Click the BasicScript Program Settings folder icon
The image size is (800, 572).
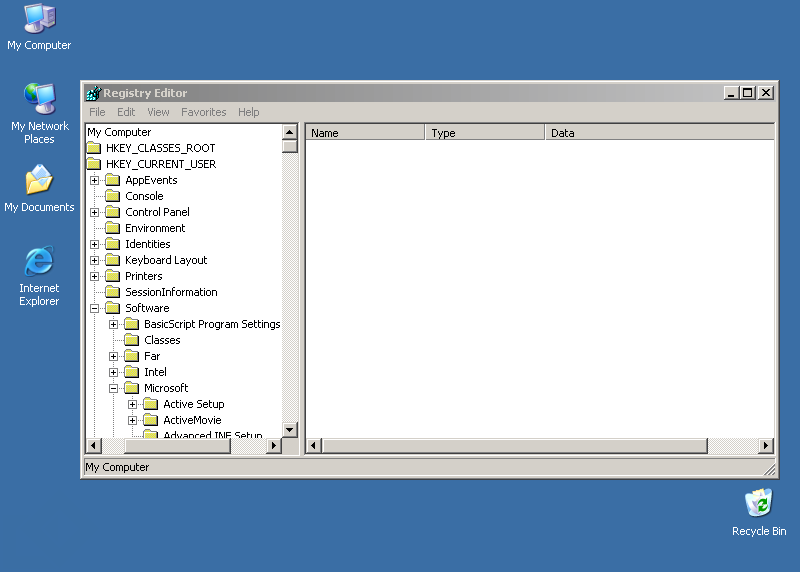coord(132,324)
